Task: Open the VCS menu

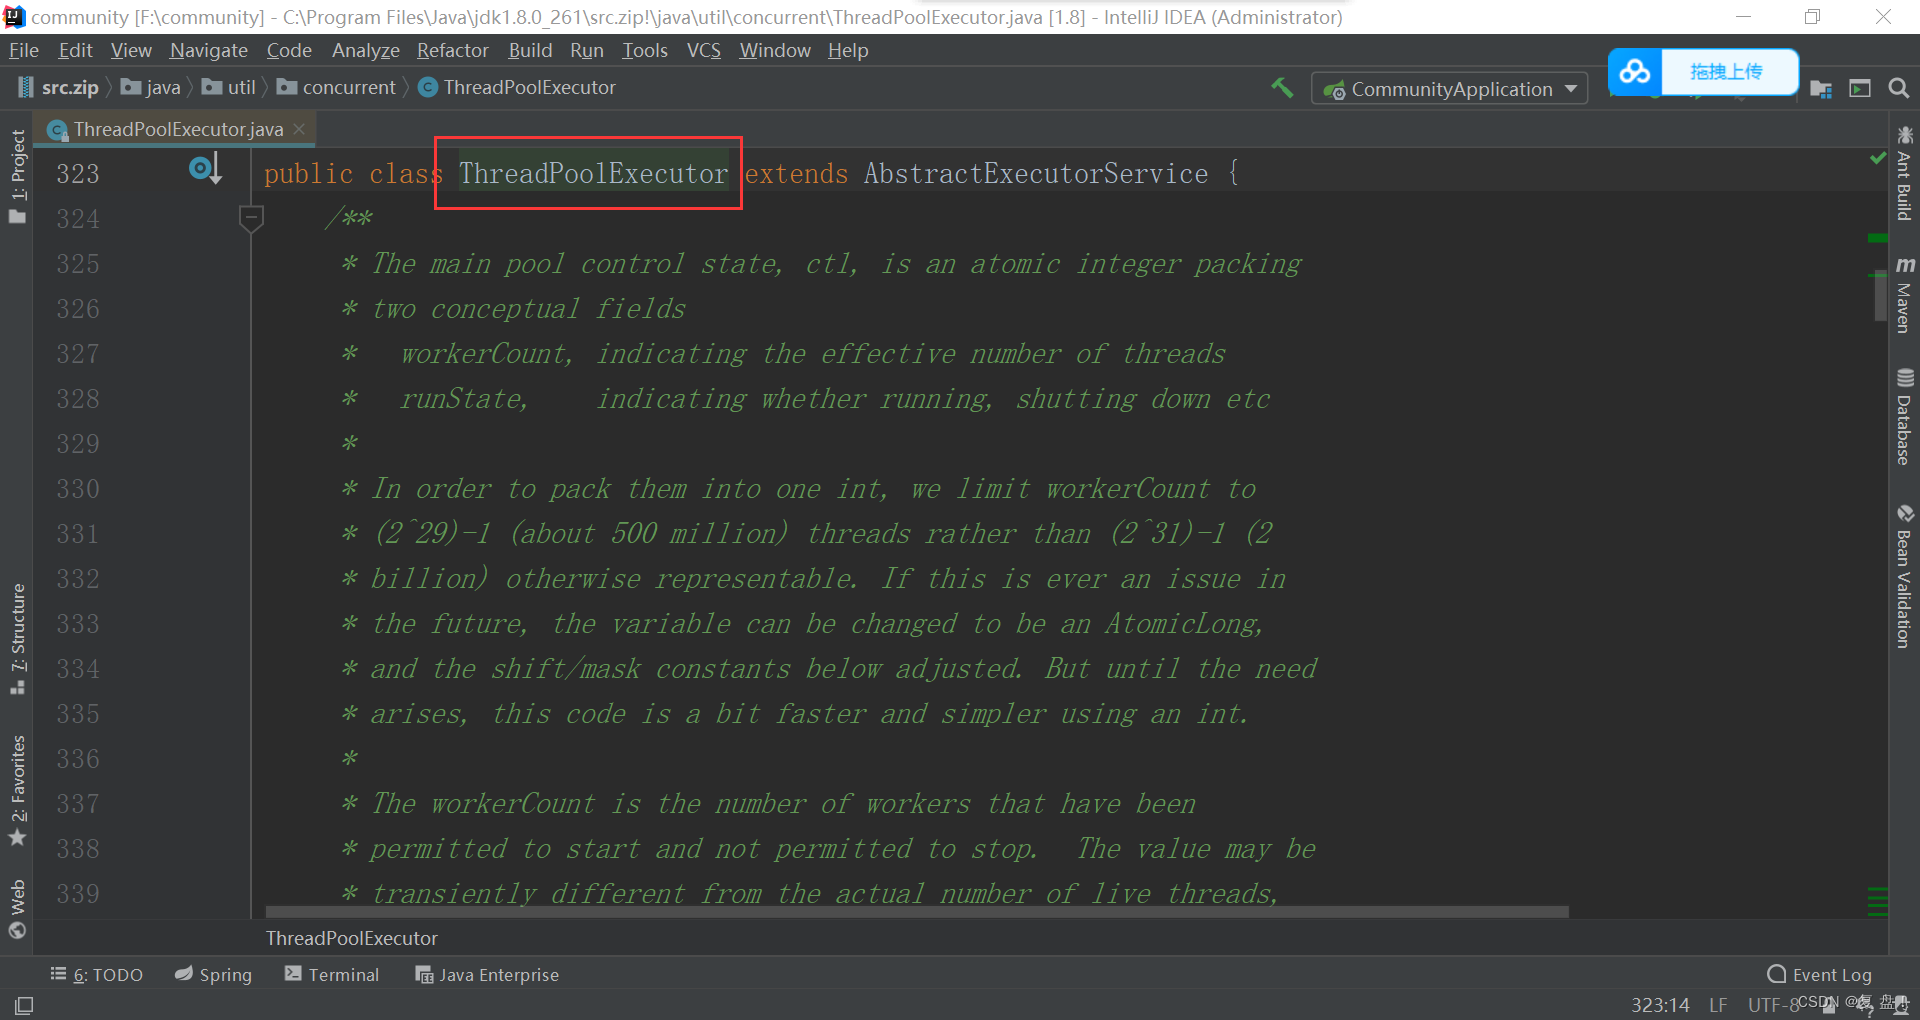Action: click(704, 50)
